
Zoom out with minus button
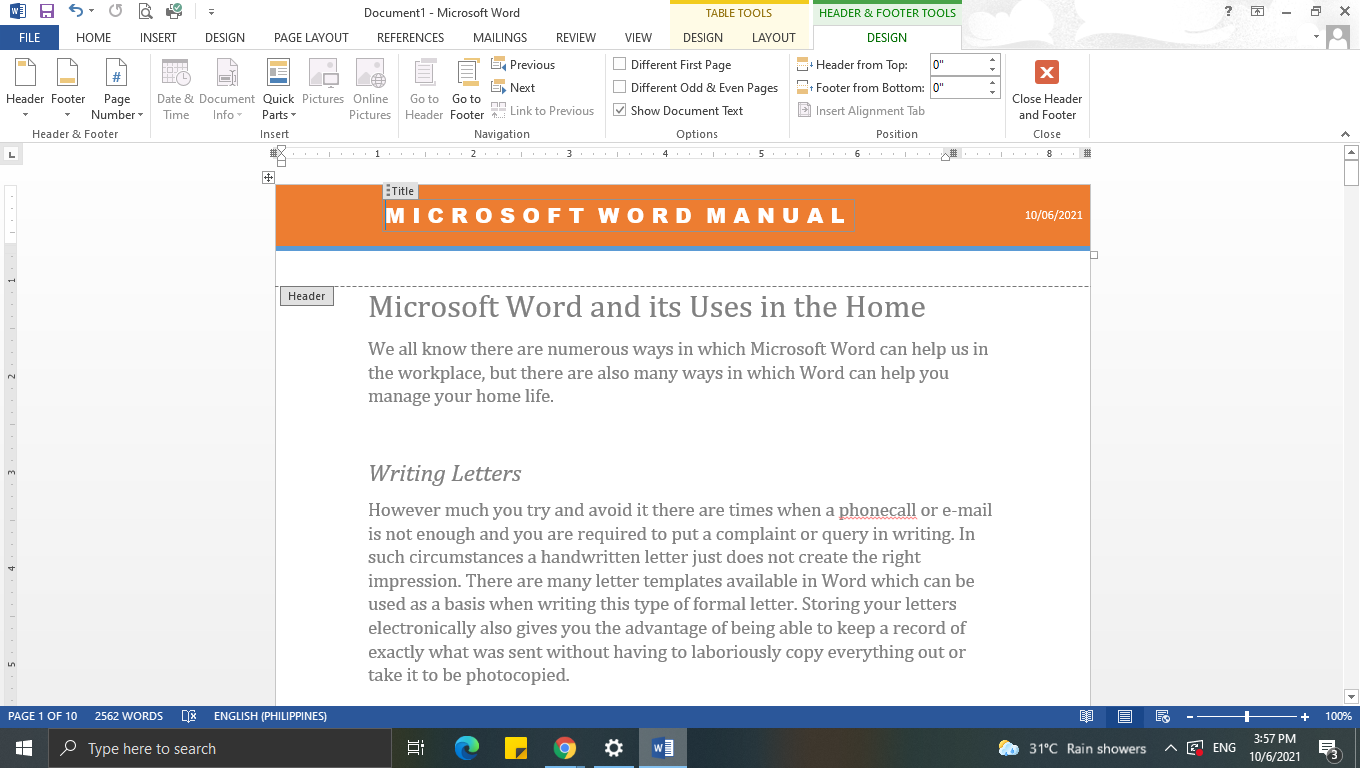pyautogui.click(x=1189, y=716)
